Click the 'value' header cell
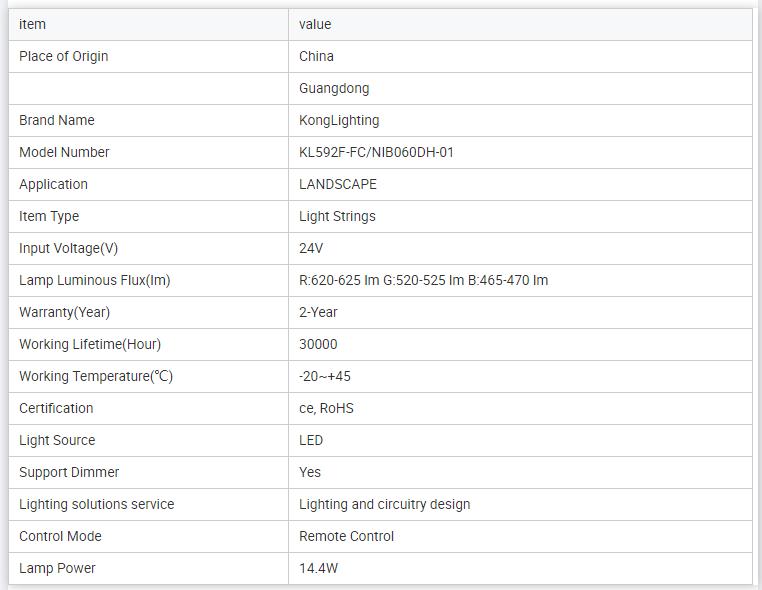 point(315,24)
